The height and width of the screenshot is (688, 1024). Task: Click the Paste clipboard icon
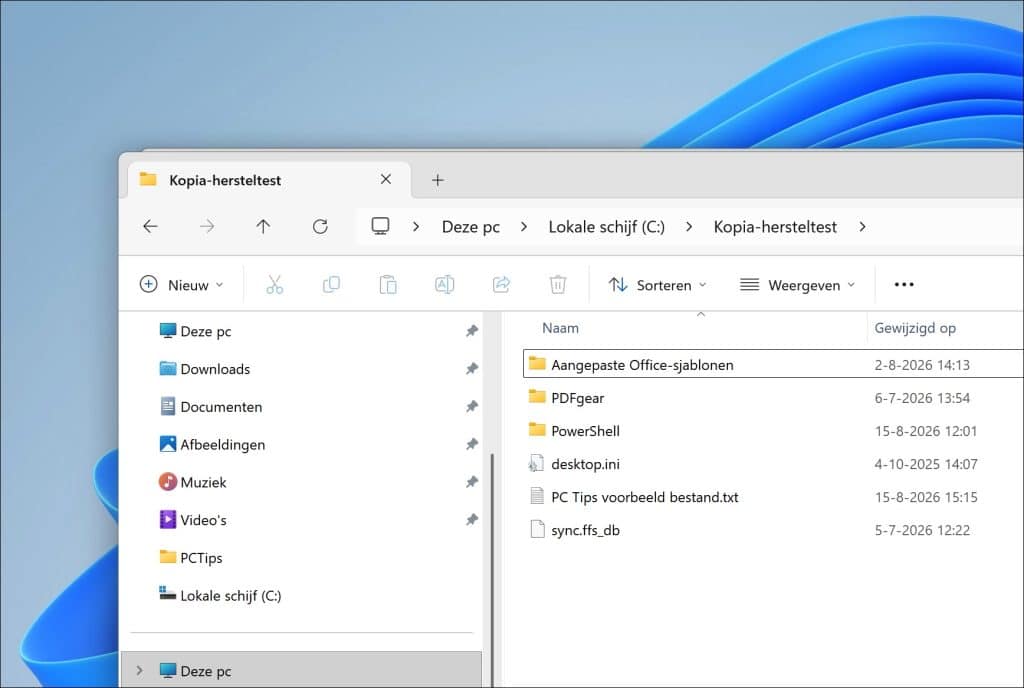pyautogui.click(x=388, y=285)
